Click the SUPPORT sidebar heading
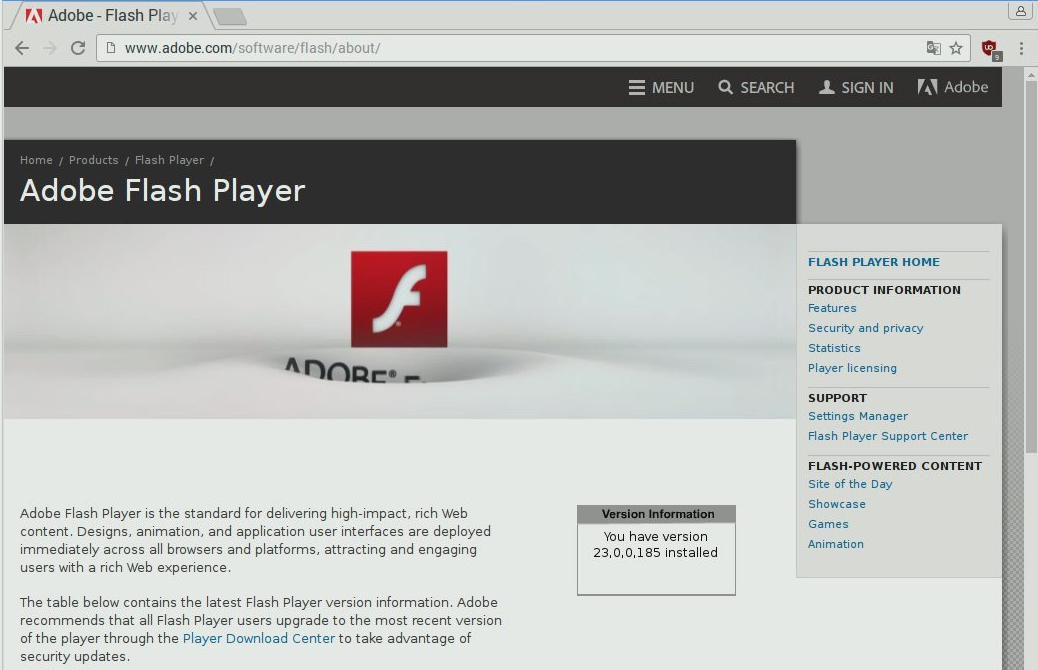This screenshot has height=670, width=1038. (837, 399)
